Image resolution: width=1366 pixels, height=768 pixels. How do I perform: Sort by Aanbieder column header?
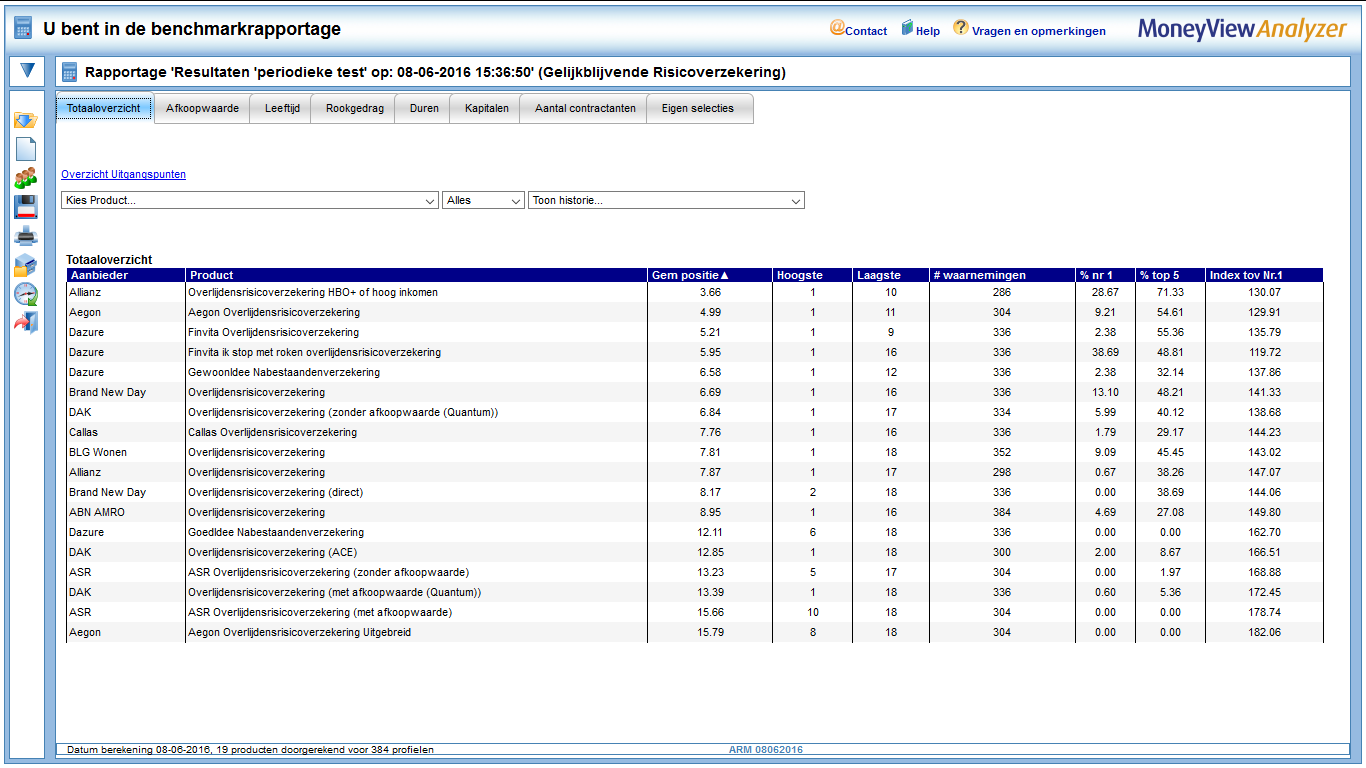click(x=126, y=275)
